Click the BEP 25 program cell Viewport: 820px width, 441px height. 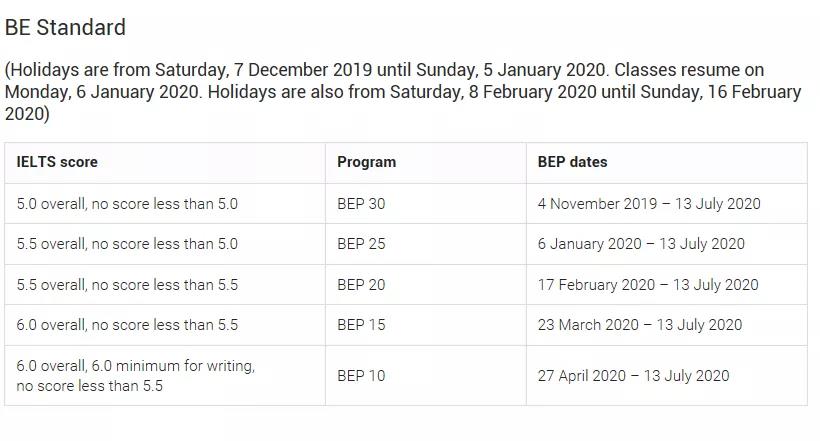pos(361,244)
